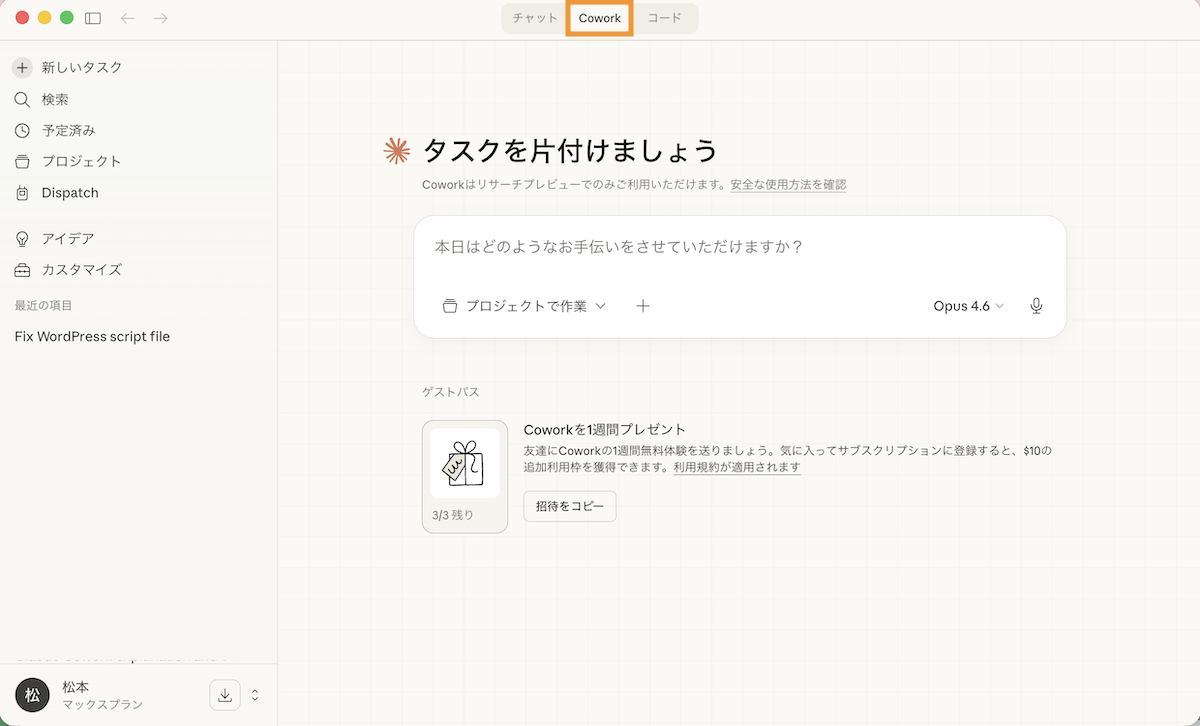Image resolution: width=1200 pixels, height=726 pixels.
Task: Open カスタマイズ toolbox icon
Action: click(x=22, y=270)
